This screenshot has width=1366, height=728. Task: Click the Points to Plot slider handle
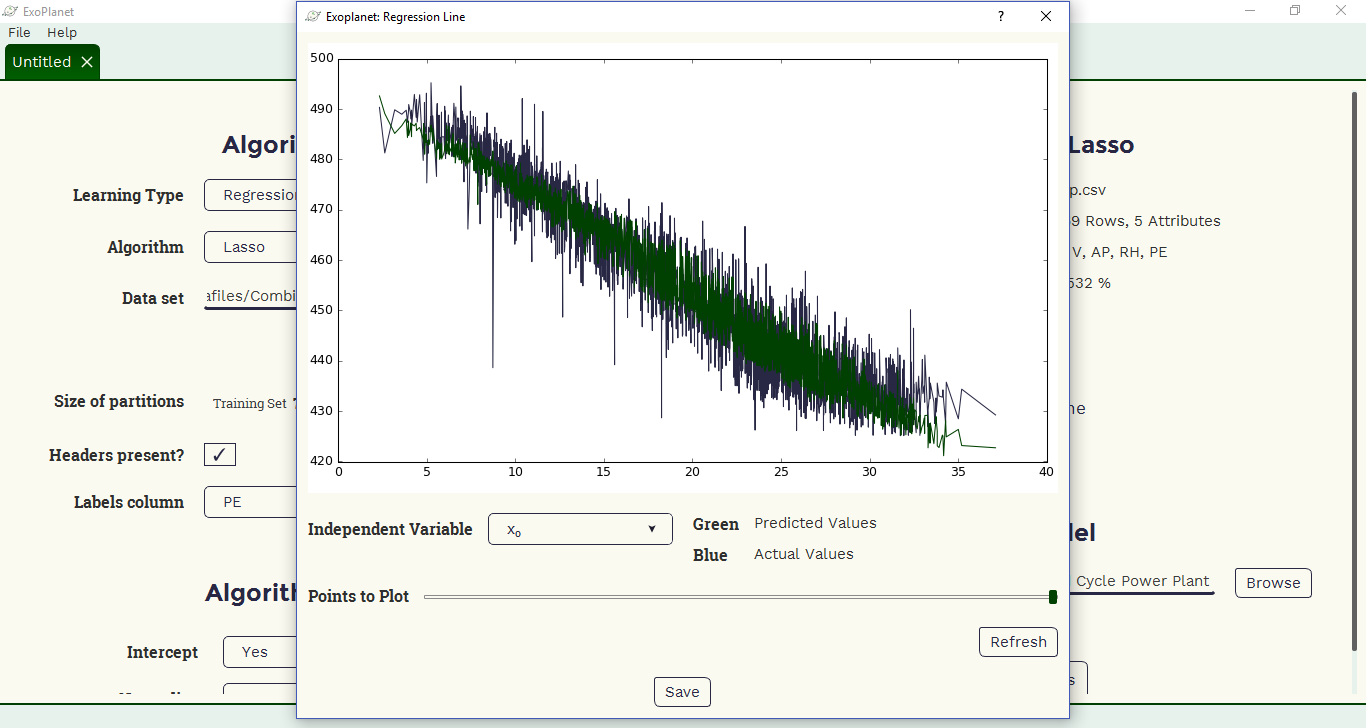tap(1053, 597)
